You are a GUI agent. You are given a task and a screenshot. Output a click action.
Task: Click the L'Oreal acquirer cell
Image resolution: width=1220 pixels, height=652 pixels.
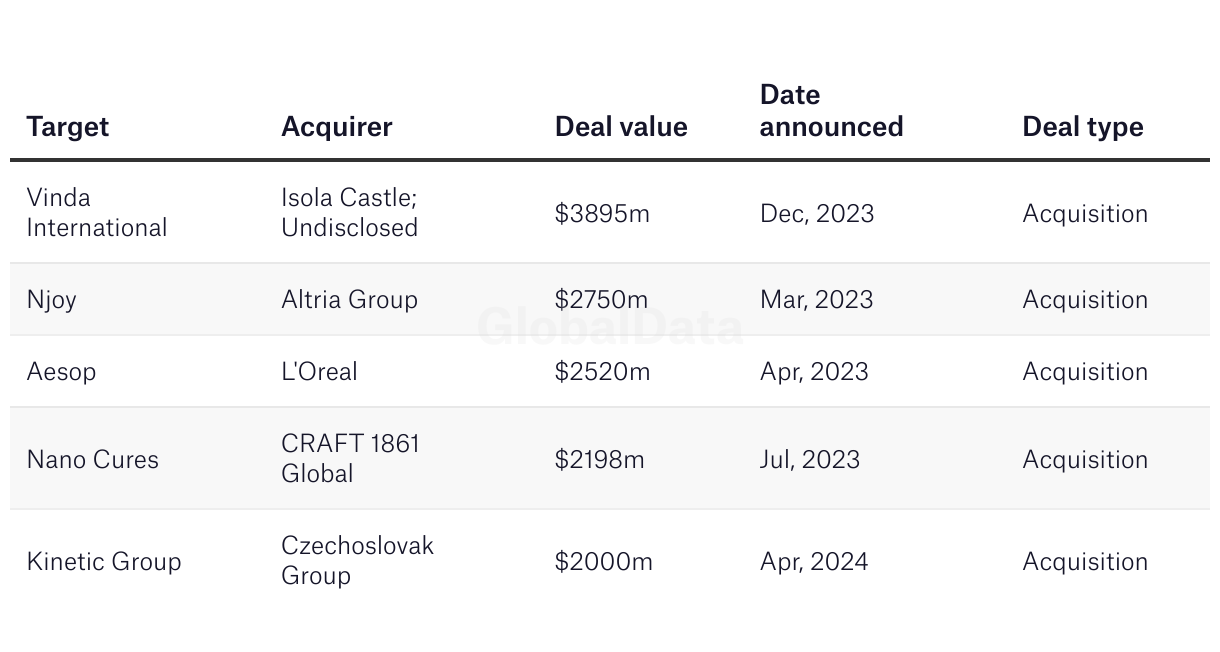pos(319,372)
